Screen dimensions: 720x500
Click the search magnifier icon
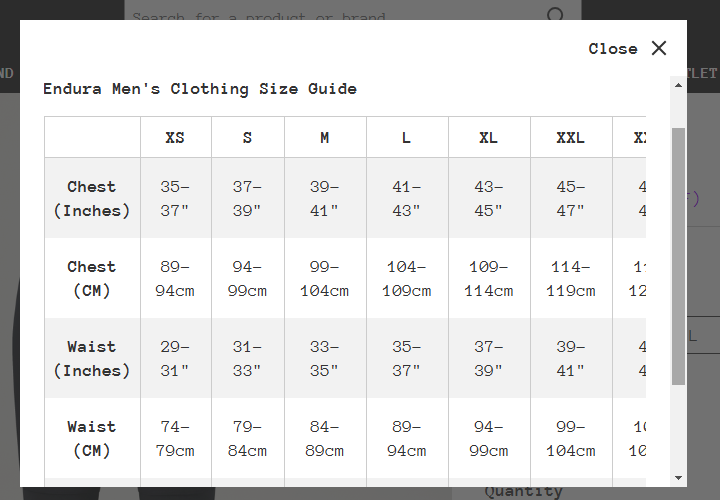(555, 14)
